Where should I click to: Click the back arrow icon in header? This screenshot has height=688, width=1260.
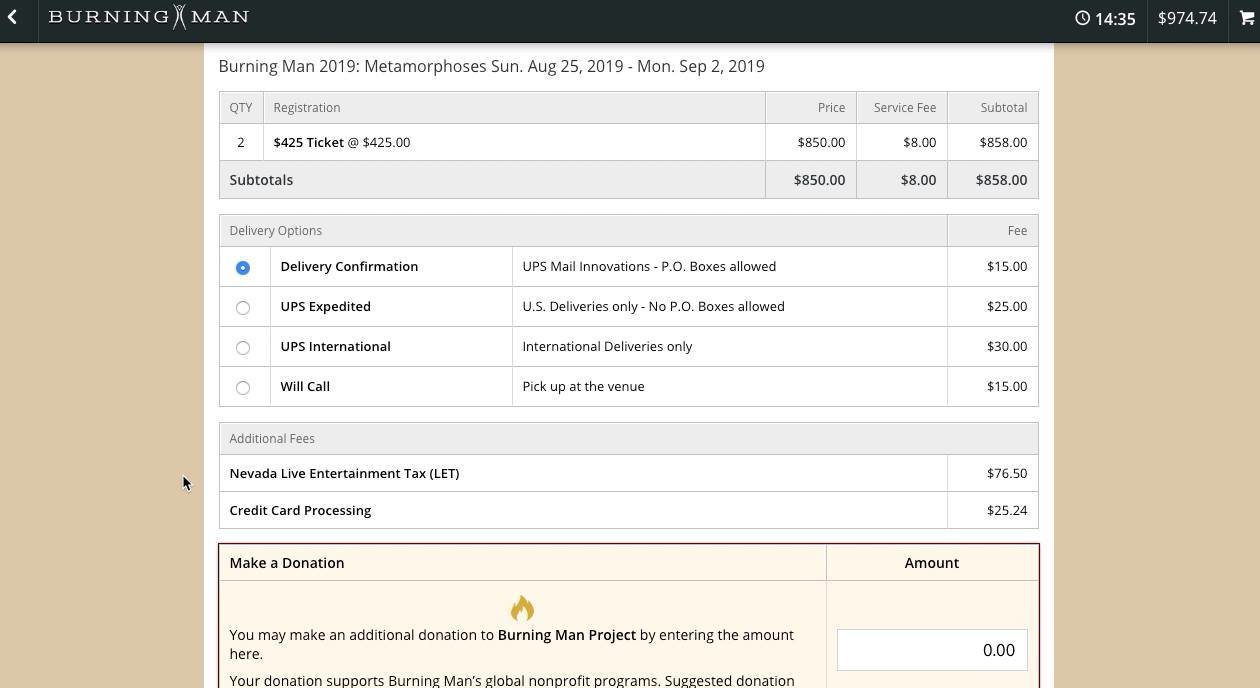(x=12, y=18)
